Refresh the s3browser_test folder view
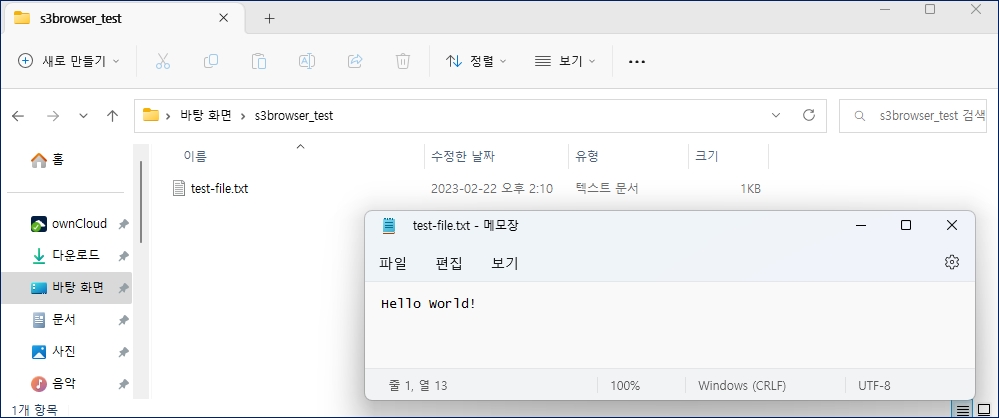 coord(809,115)
